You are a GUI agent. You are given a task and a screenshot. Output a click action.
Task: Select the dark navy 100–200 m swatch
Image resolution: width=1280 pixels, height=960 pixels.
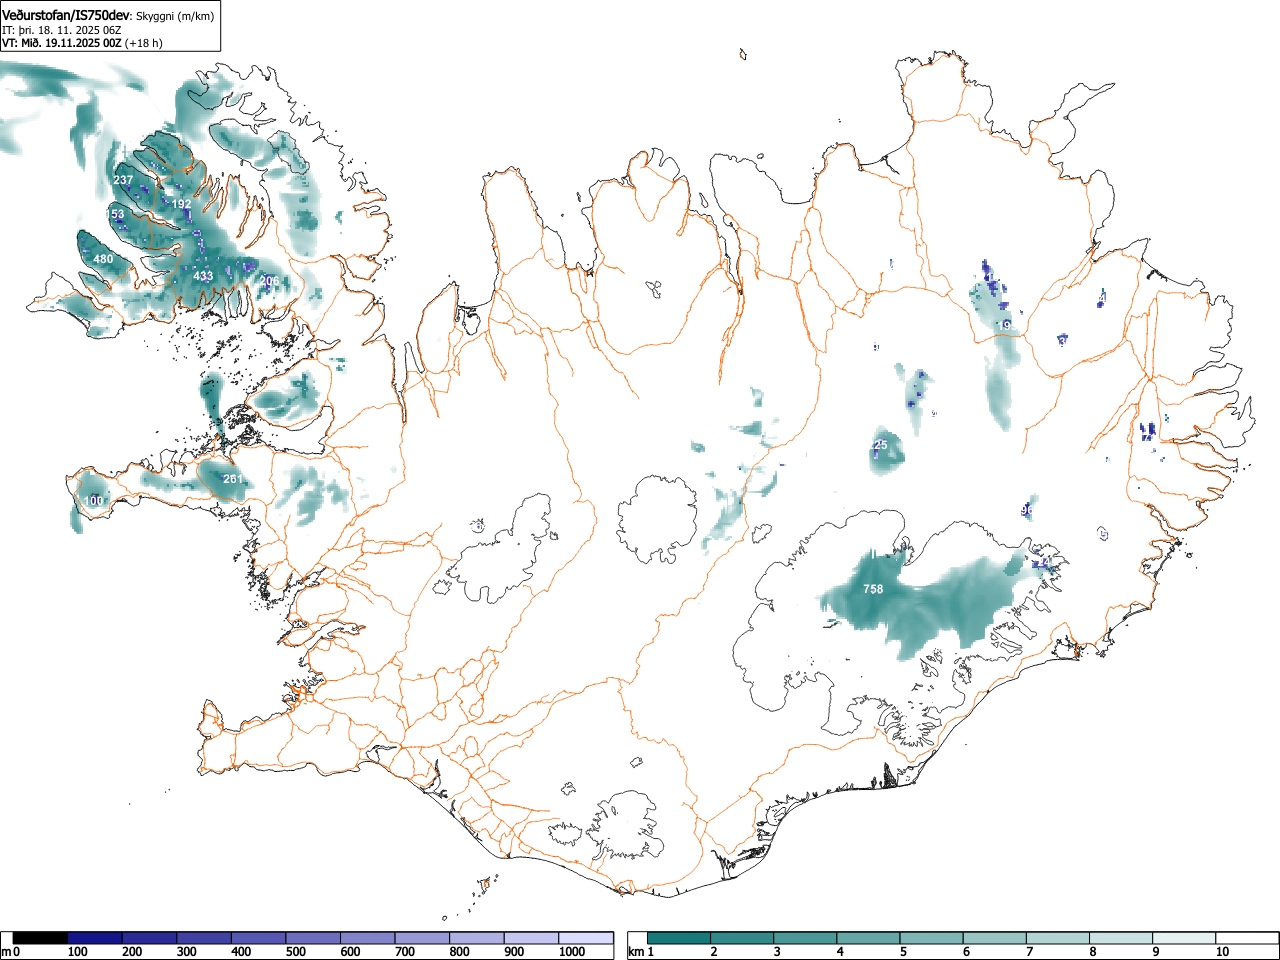point(95,938)
